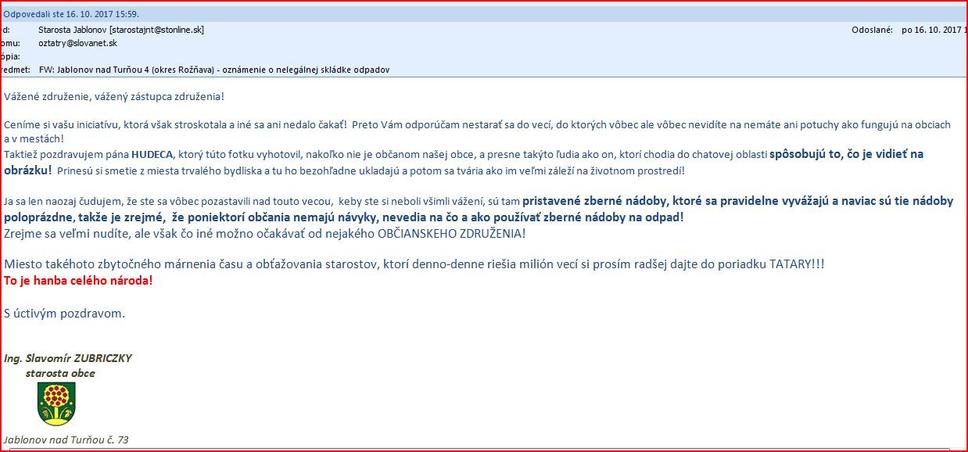968x452 pixels.
Task: Click the sentence starting 'Miesto takéhoto zbytočného márnenia'
Action: pos(414,264)
